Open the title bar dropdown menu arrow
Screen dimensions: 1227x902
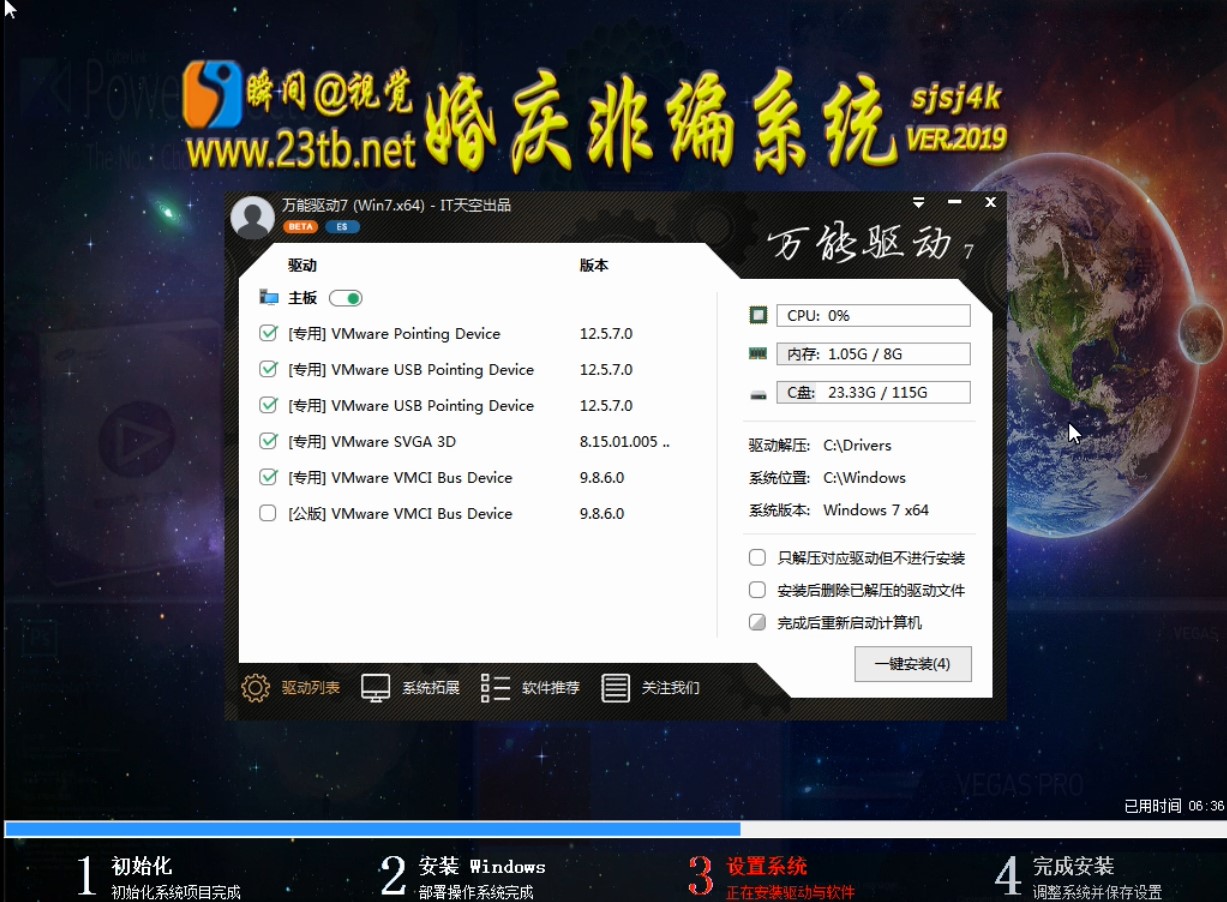[x=919, y=203]
